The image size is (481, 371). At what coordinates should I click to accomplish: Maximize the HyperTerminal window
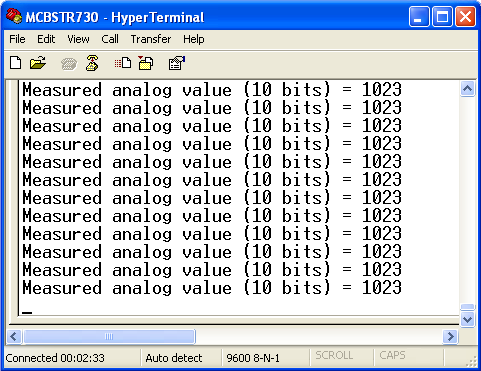coord(442,17)
